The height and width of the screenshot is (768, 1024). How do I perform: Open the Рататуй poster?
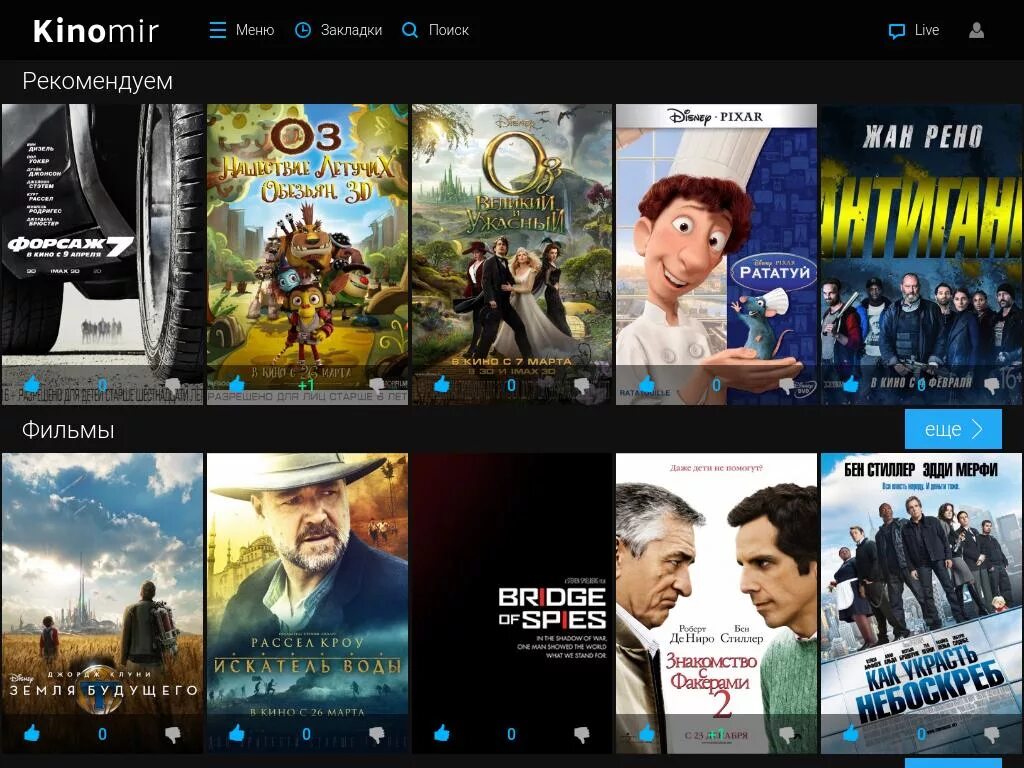pos(716,254)
